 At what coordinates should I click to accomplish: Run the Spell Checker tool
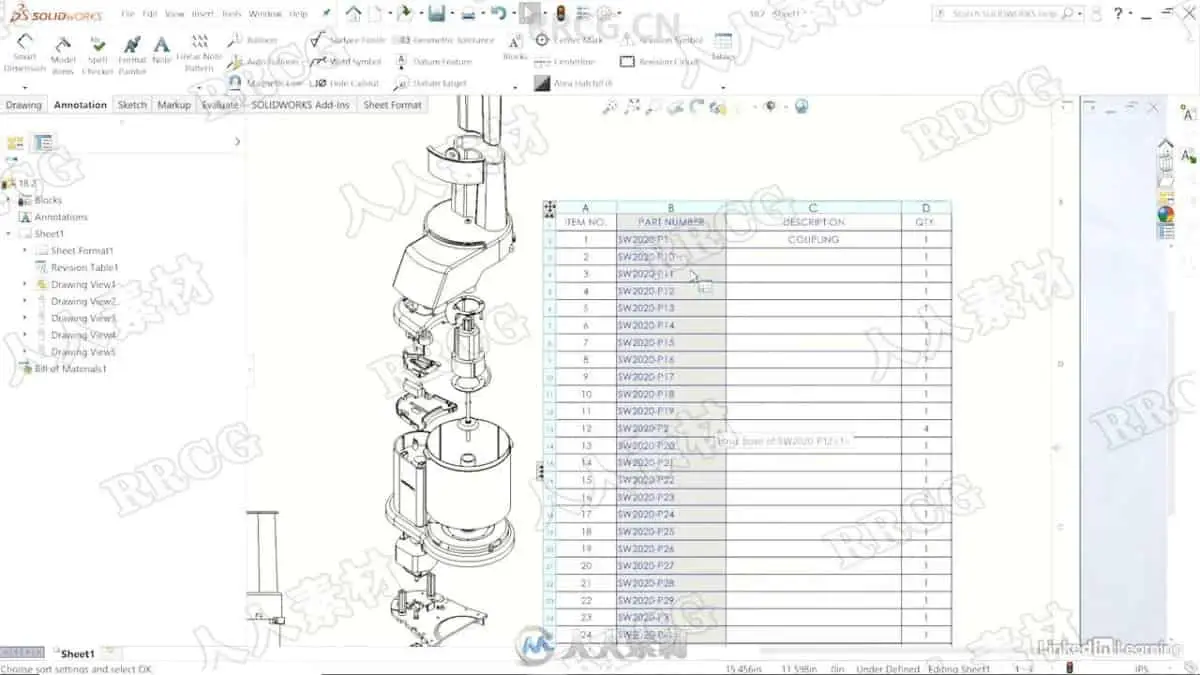pyautogui.click(x=97, y=55)
